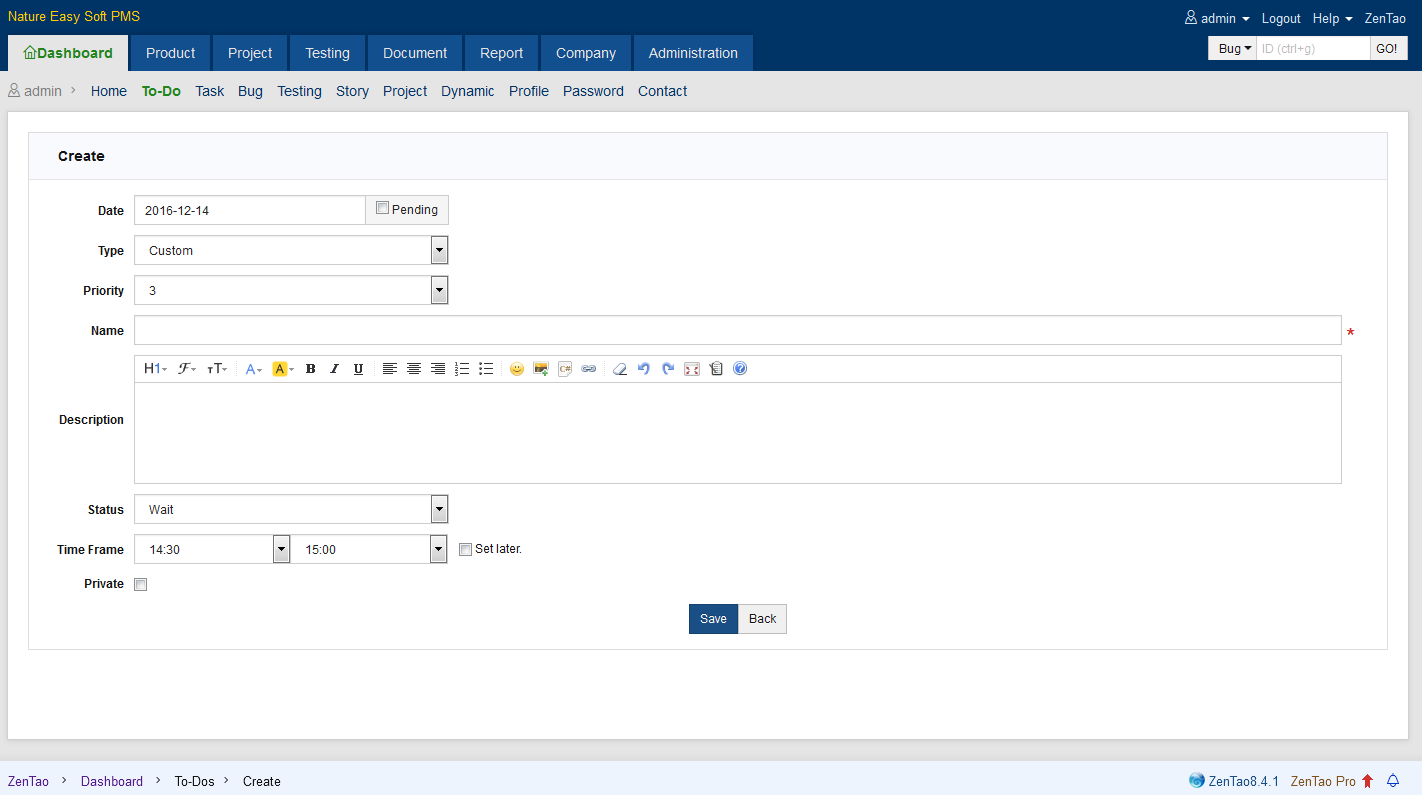This screenshot has height=795, width=1422.
Task: Toggle bold formatting in description editor
Action: tap(310, 369)
